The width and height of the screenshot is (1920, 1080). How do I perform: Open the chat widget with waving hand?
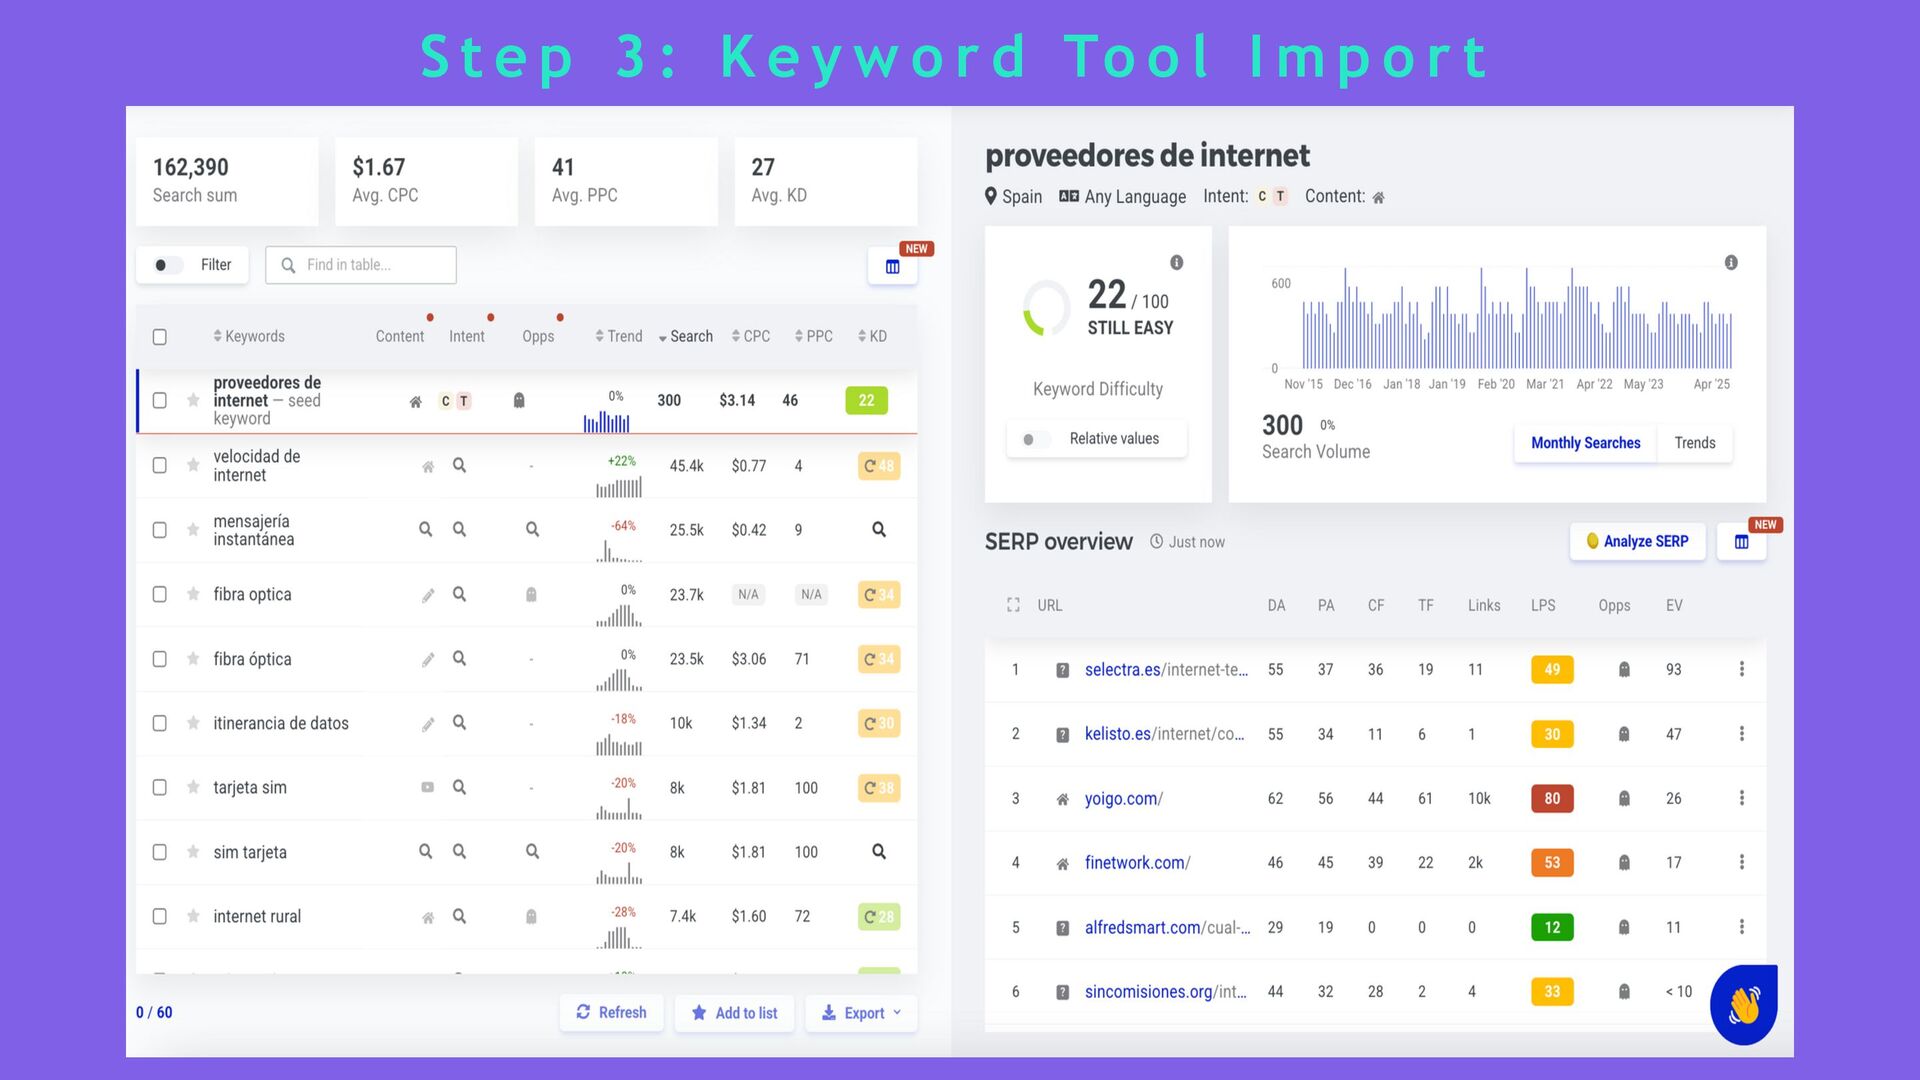click(x=1743, y=1005)
